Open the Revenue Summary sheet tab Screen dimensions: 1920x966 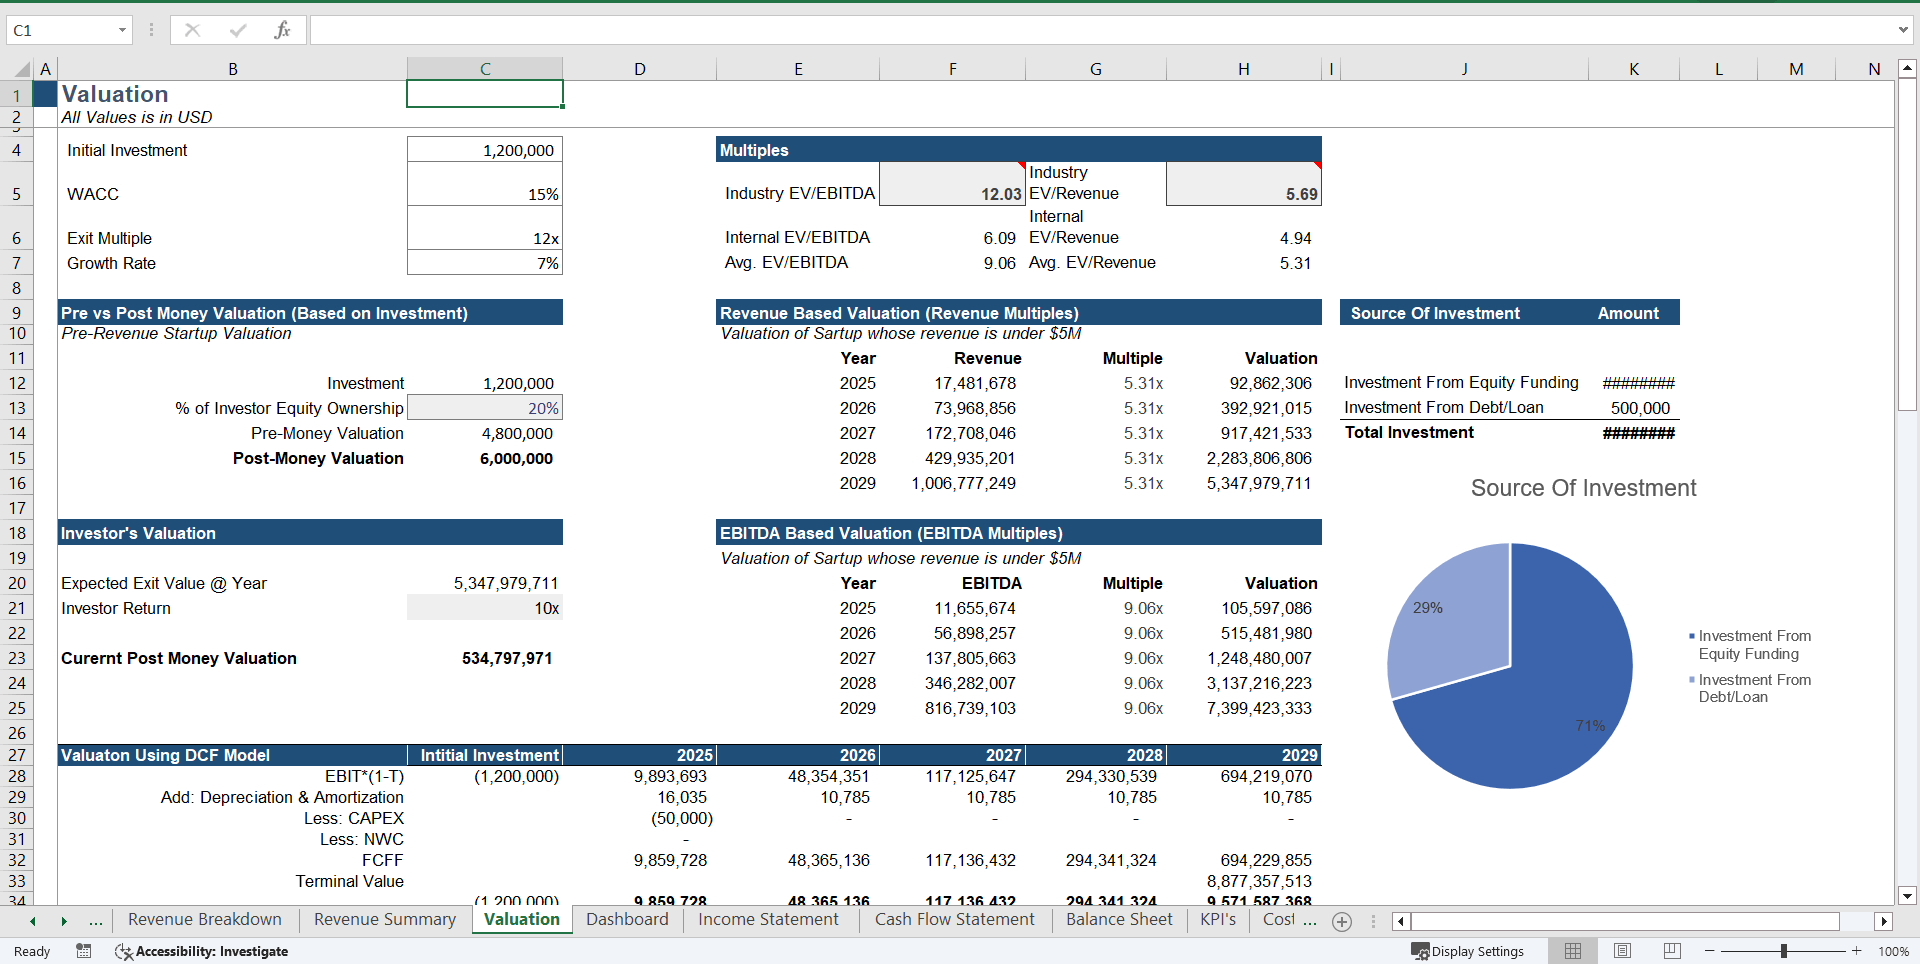pos(385,920)
